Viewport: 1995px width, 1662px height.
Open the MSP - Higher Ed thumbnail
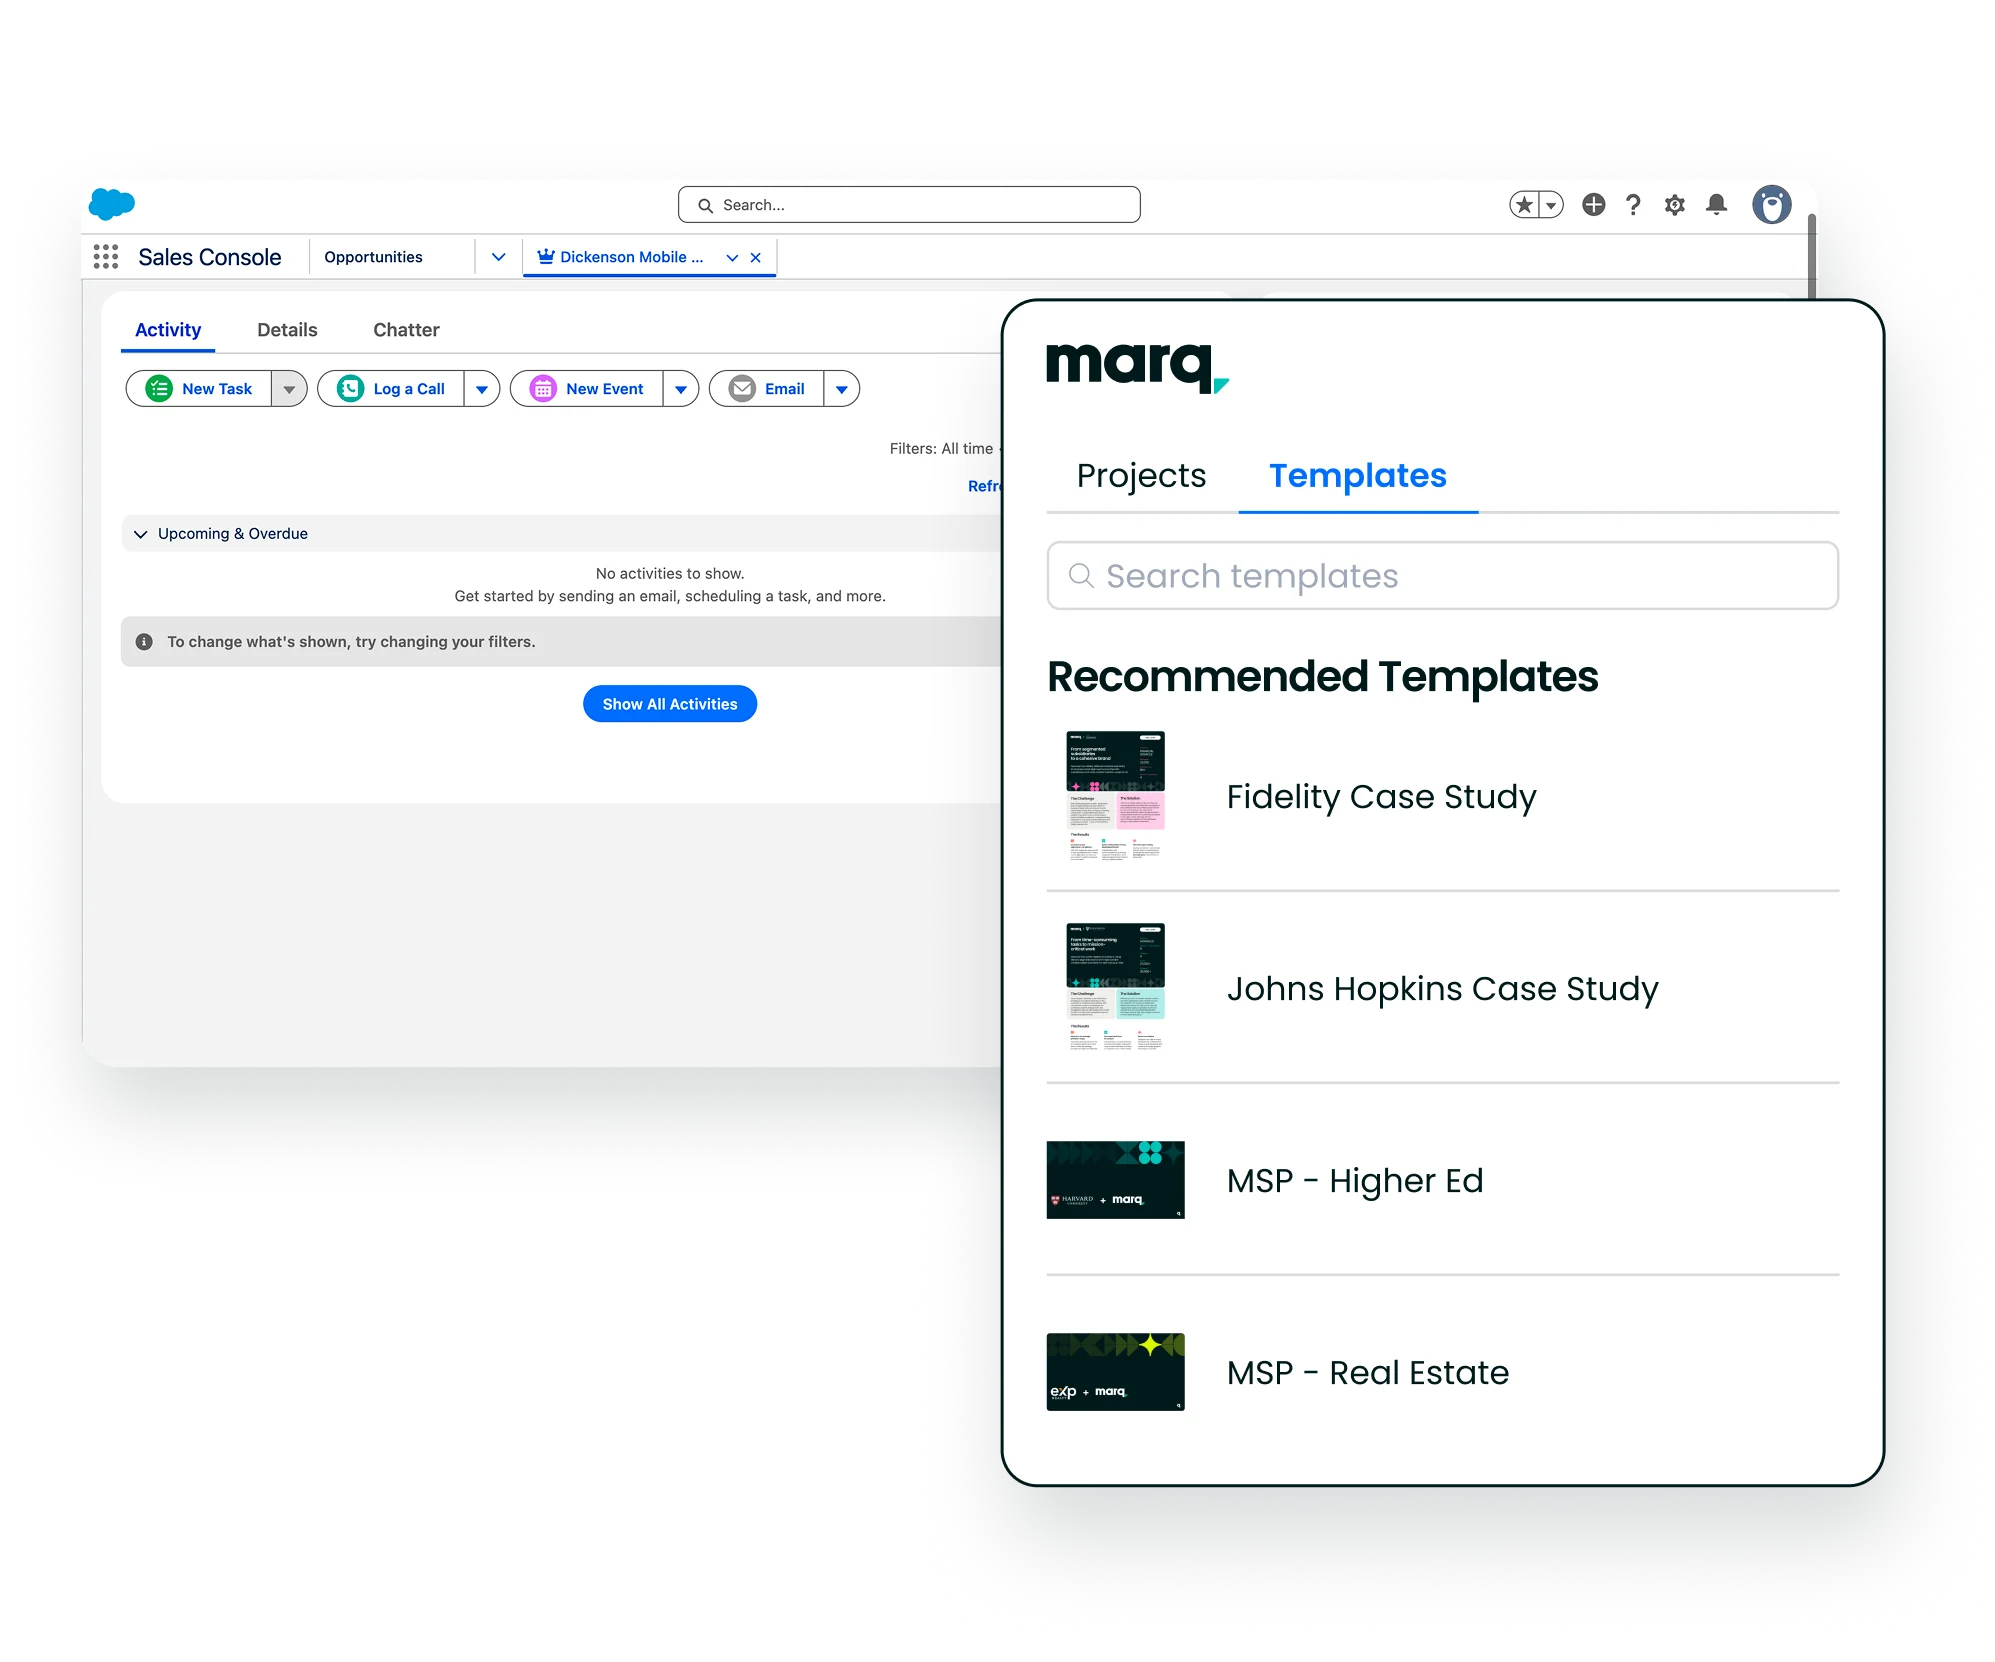[x=1115, y=1180]
